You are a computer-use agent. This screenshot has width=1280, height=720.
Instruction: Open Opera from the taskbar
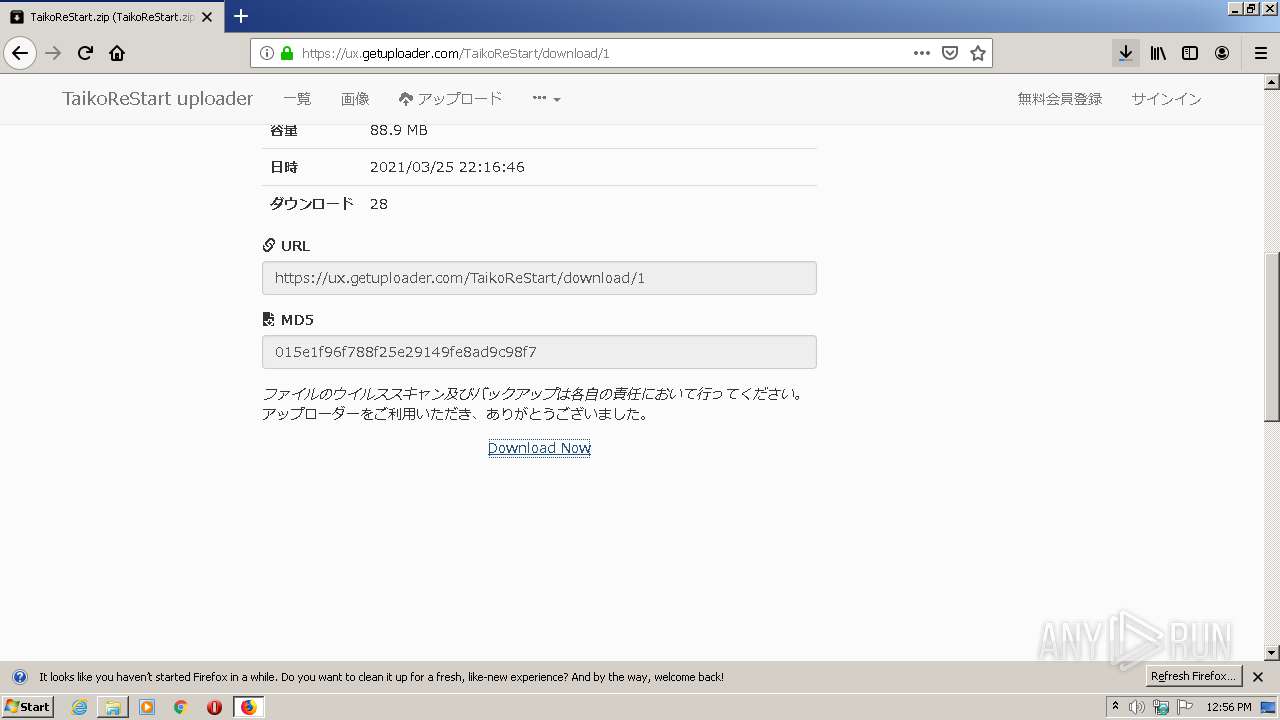click(214, 707)
